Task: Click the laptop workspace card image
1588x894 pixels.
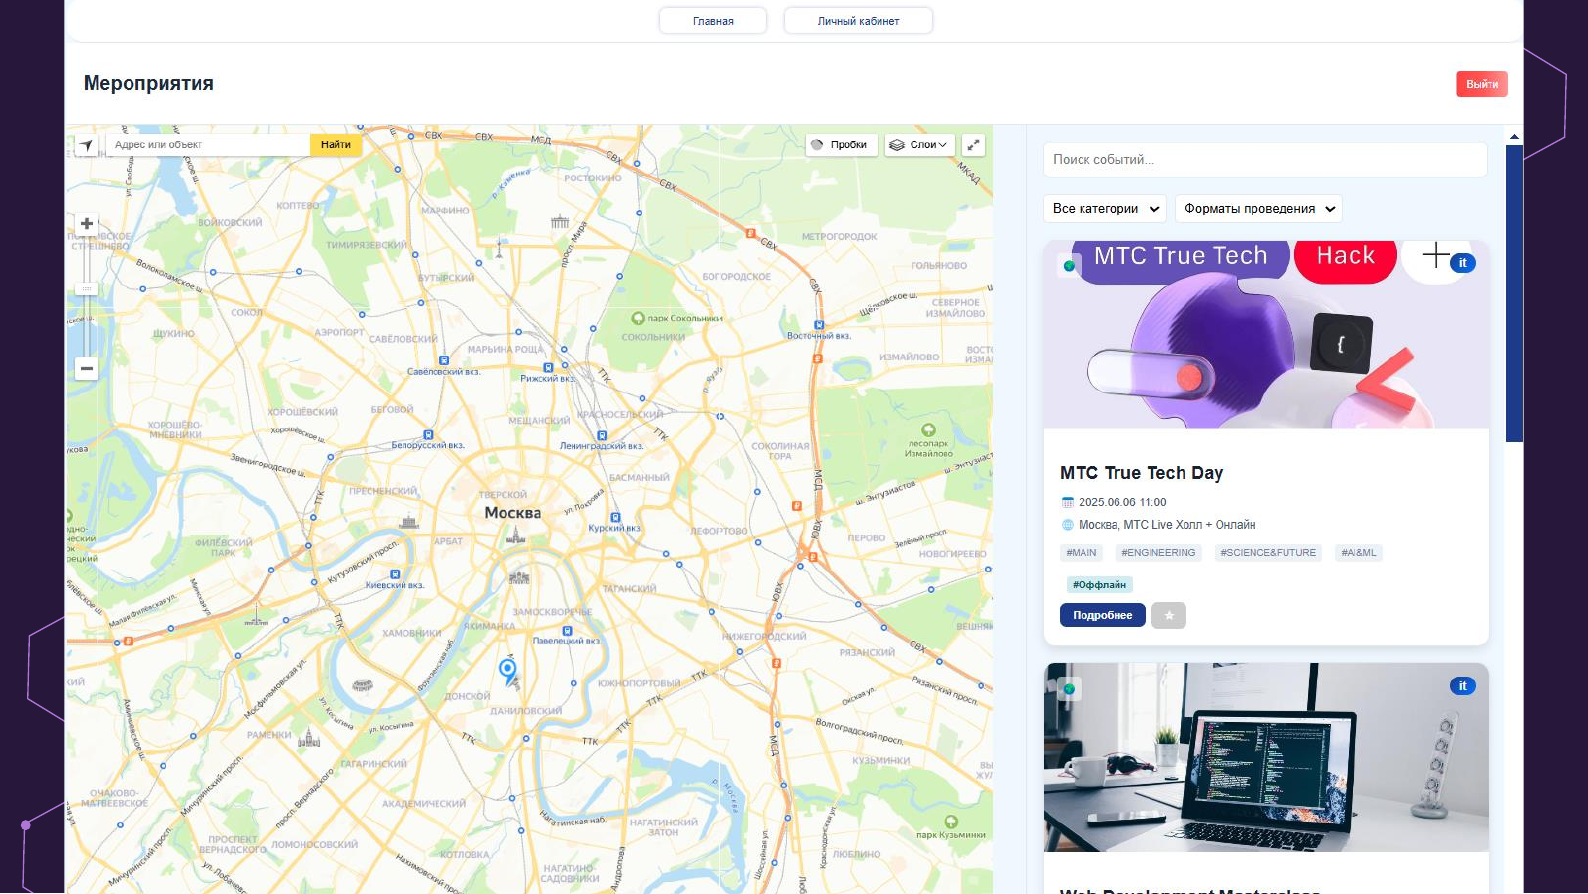Action: point(1266,758)
